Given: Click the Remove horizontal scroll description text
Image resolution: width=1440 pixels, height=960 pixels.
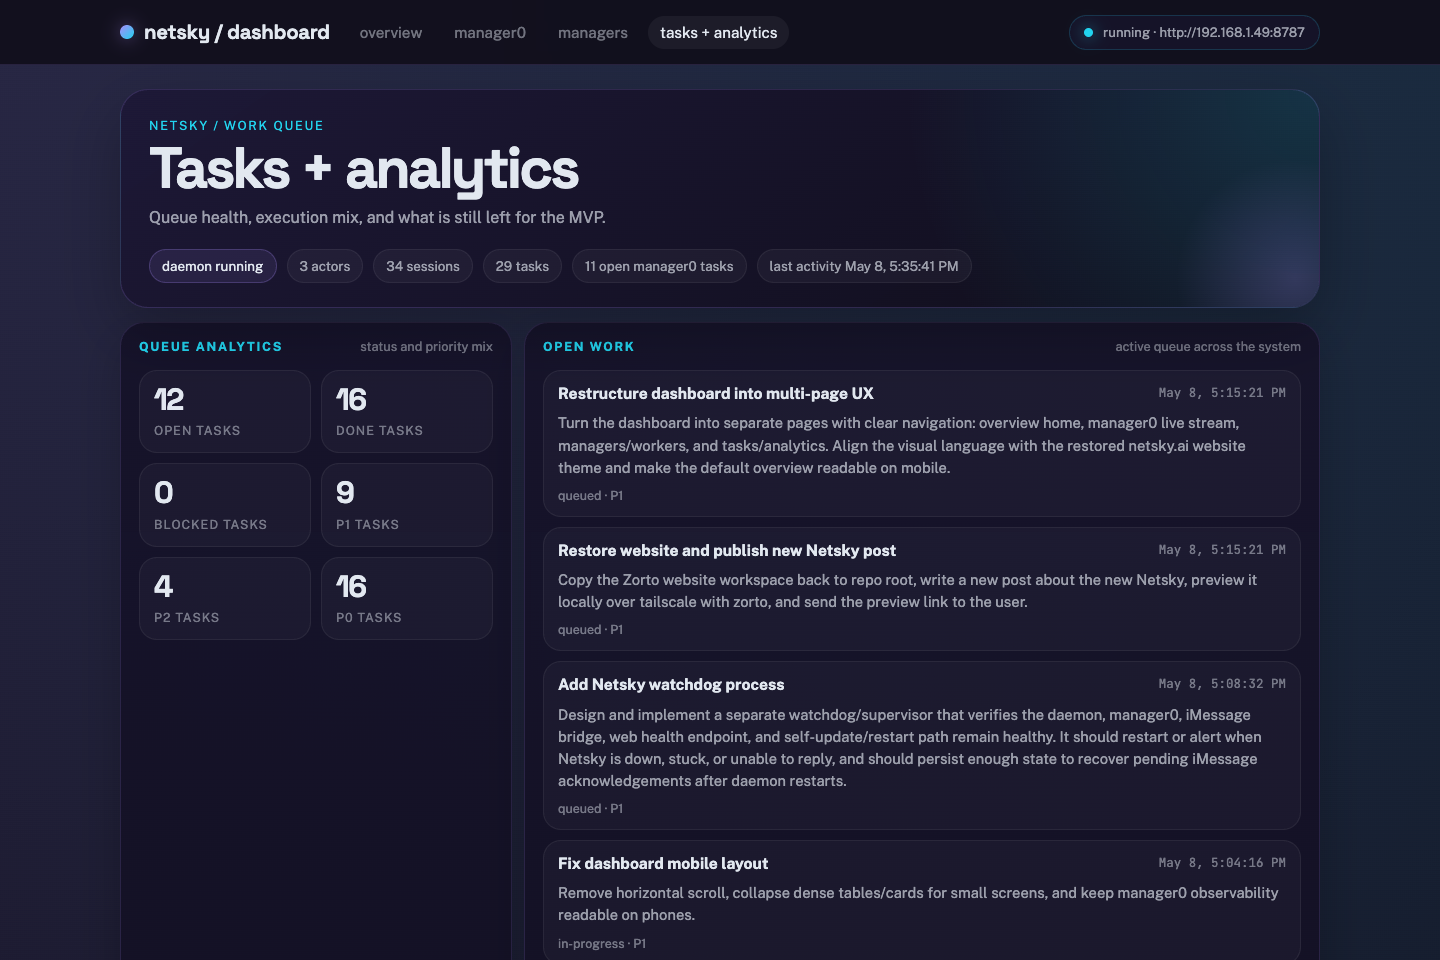Looking at the screenshot, I should 918,904.
